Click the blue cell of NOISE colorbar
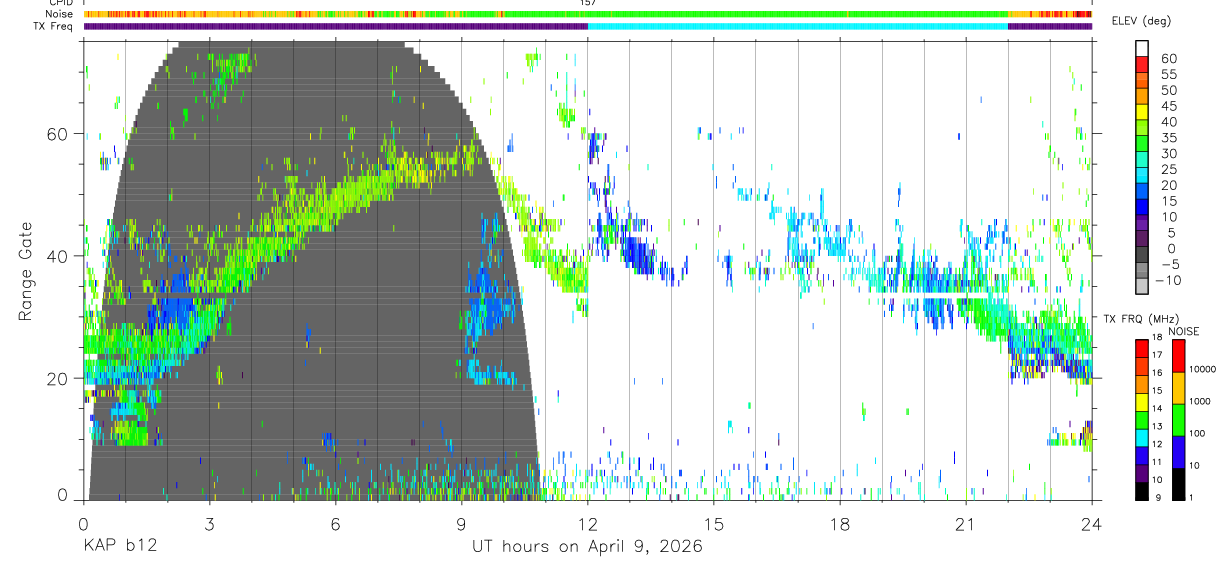This screenshot has width=1228, height=567. [1178, 452]
